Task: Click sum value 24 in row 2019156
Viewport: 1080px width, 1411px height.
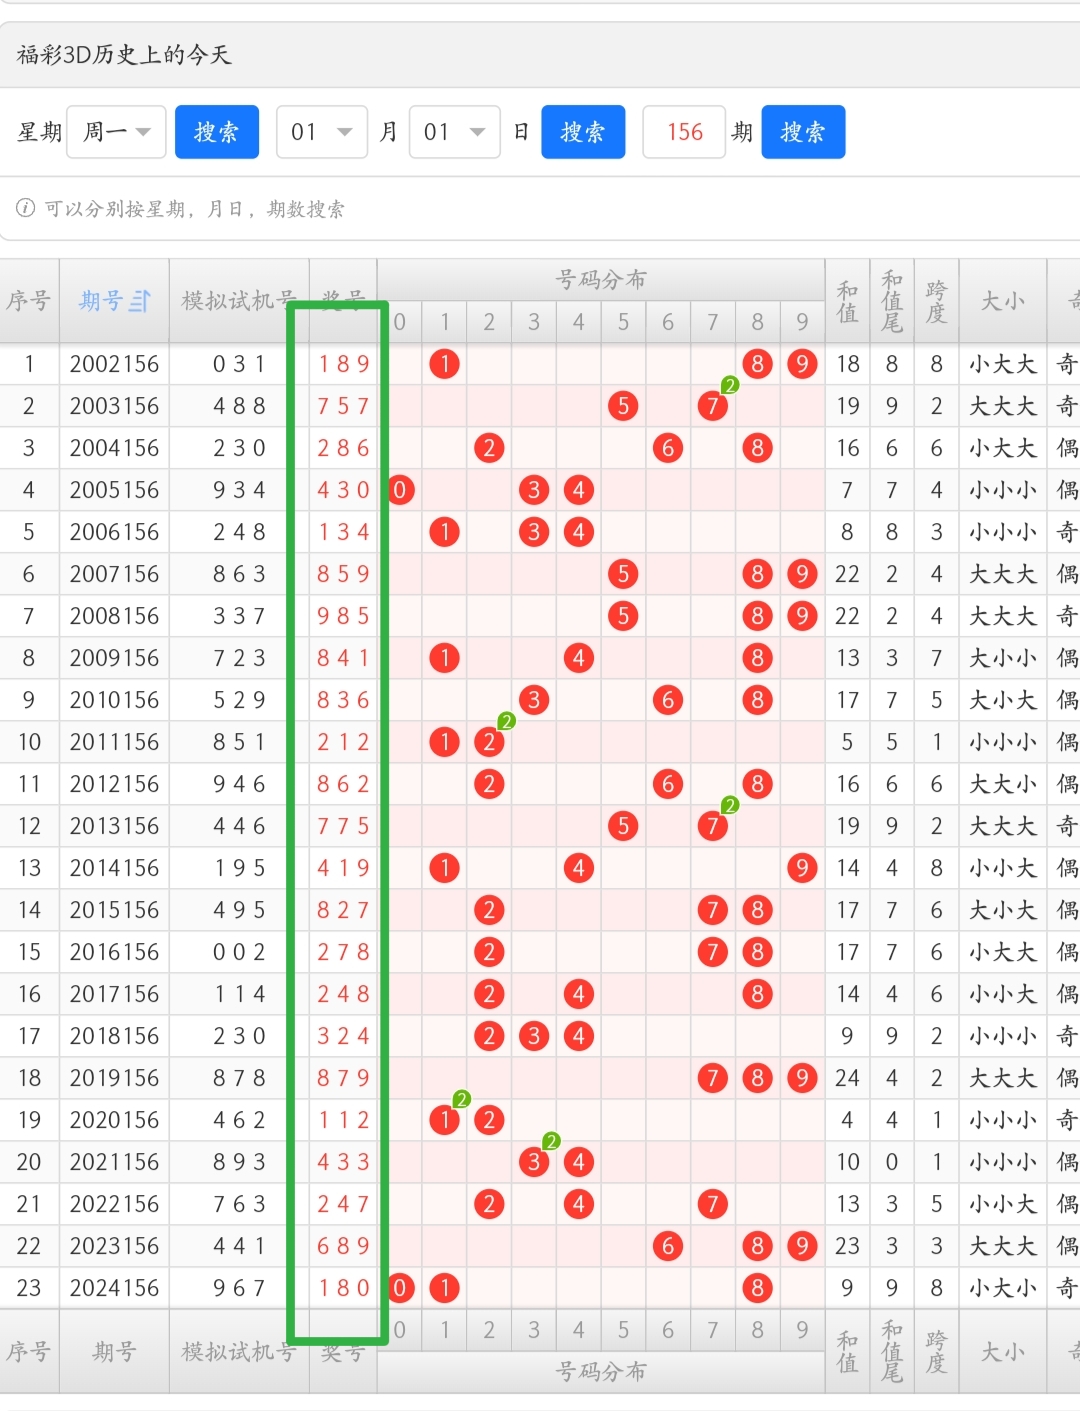Action: [x=848, y=1078]
